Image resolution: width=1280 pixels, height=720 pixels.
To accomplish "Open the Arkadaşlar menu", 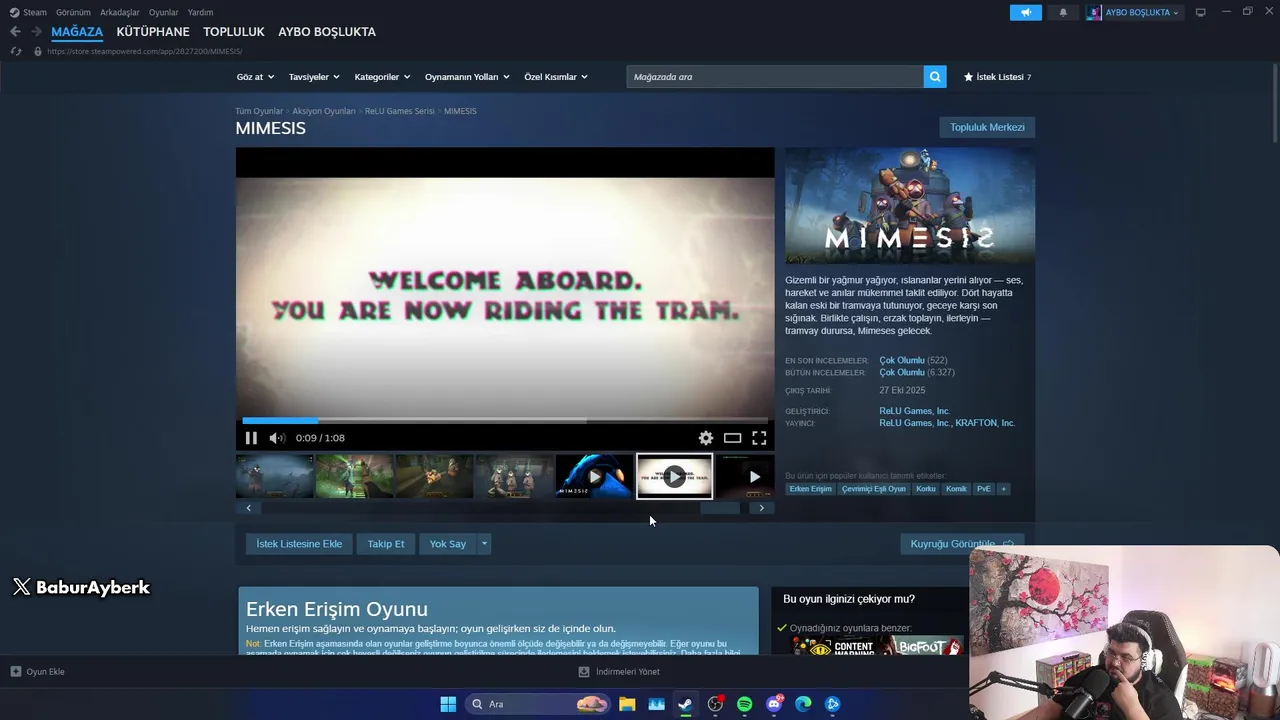I will point(120,12).
